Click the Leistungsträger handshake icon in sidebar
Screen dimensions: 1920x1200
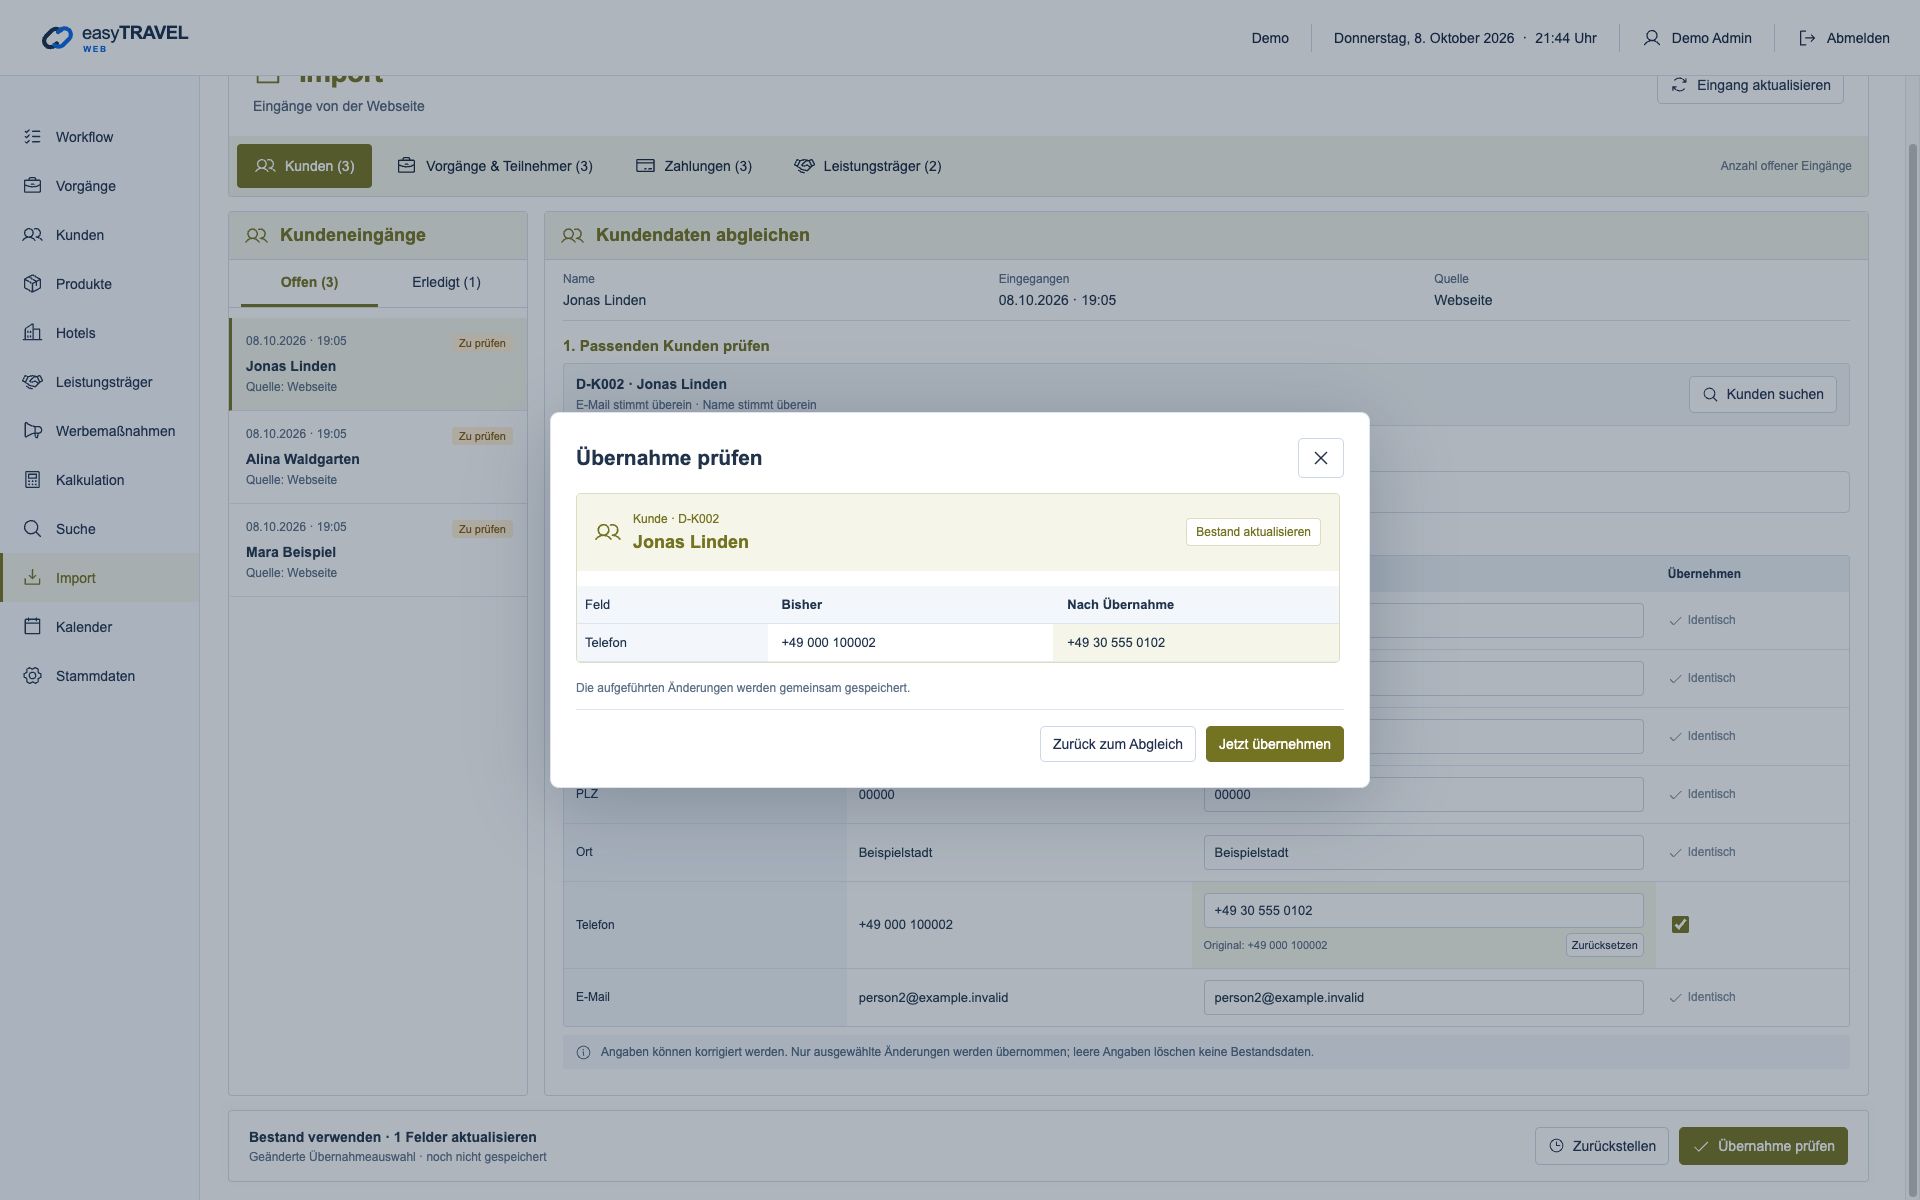[32, 382]
